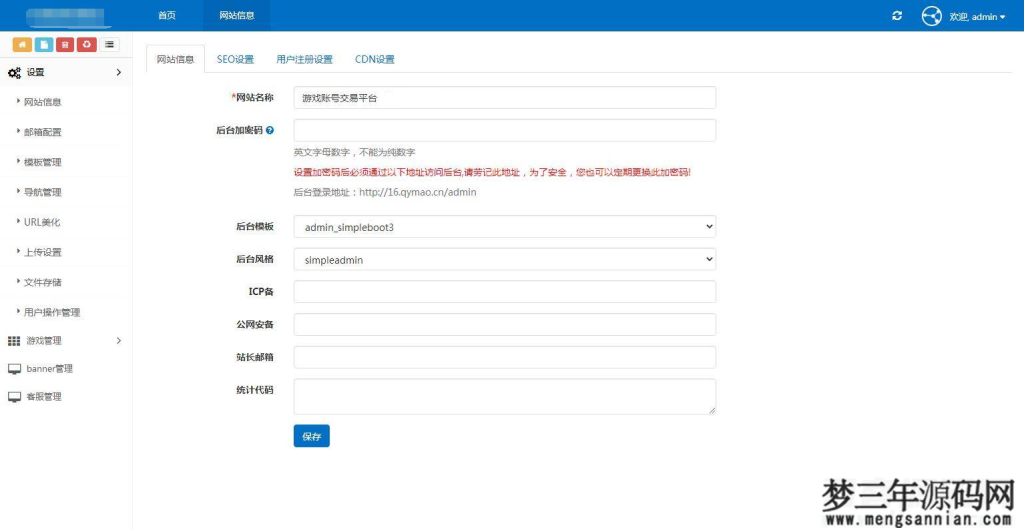Click the hint 英文字母数字，不能为纯数字

(x=354, y=152)
